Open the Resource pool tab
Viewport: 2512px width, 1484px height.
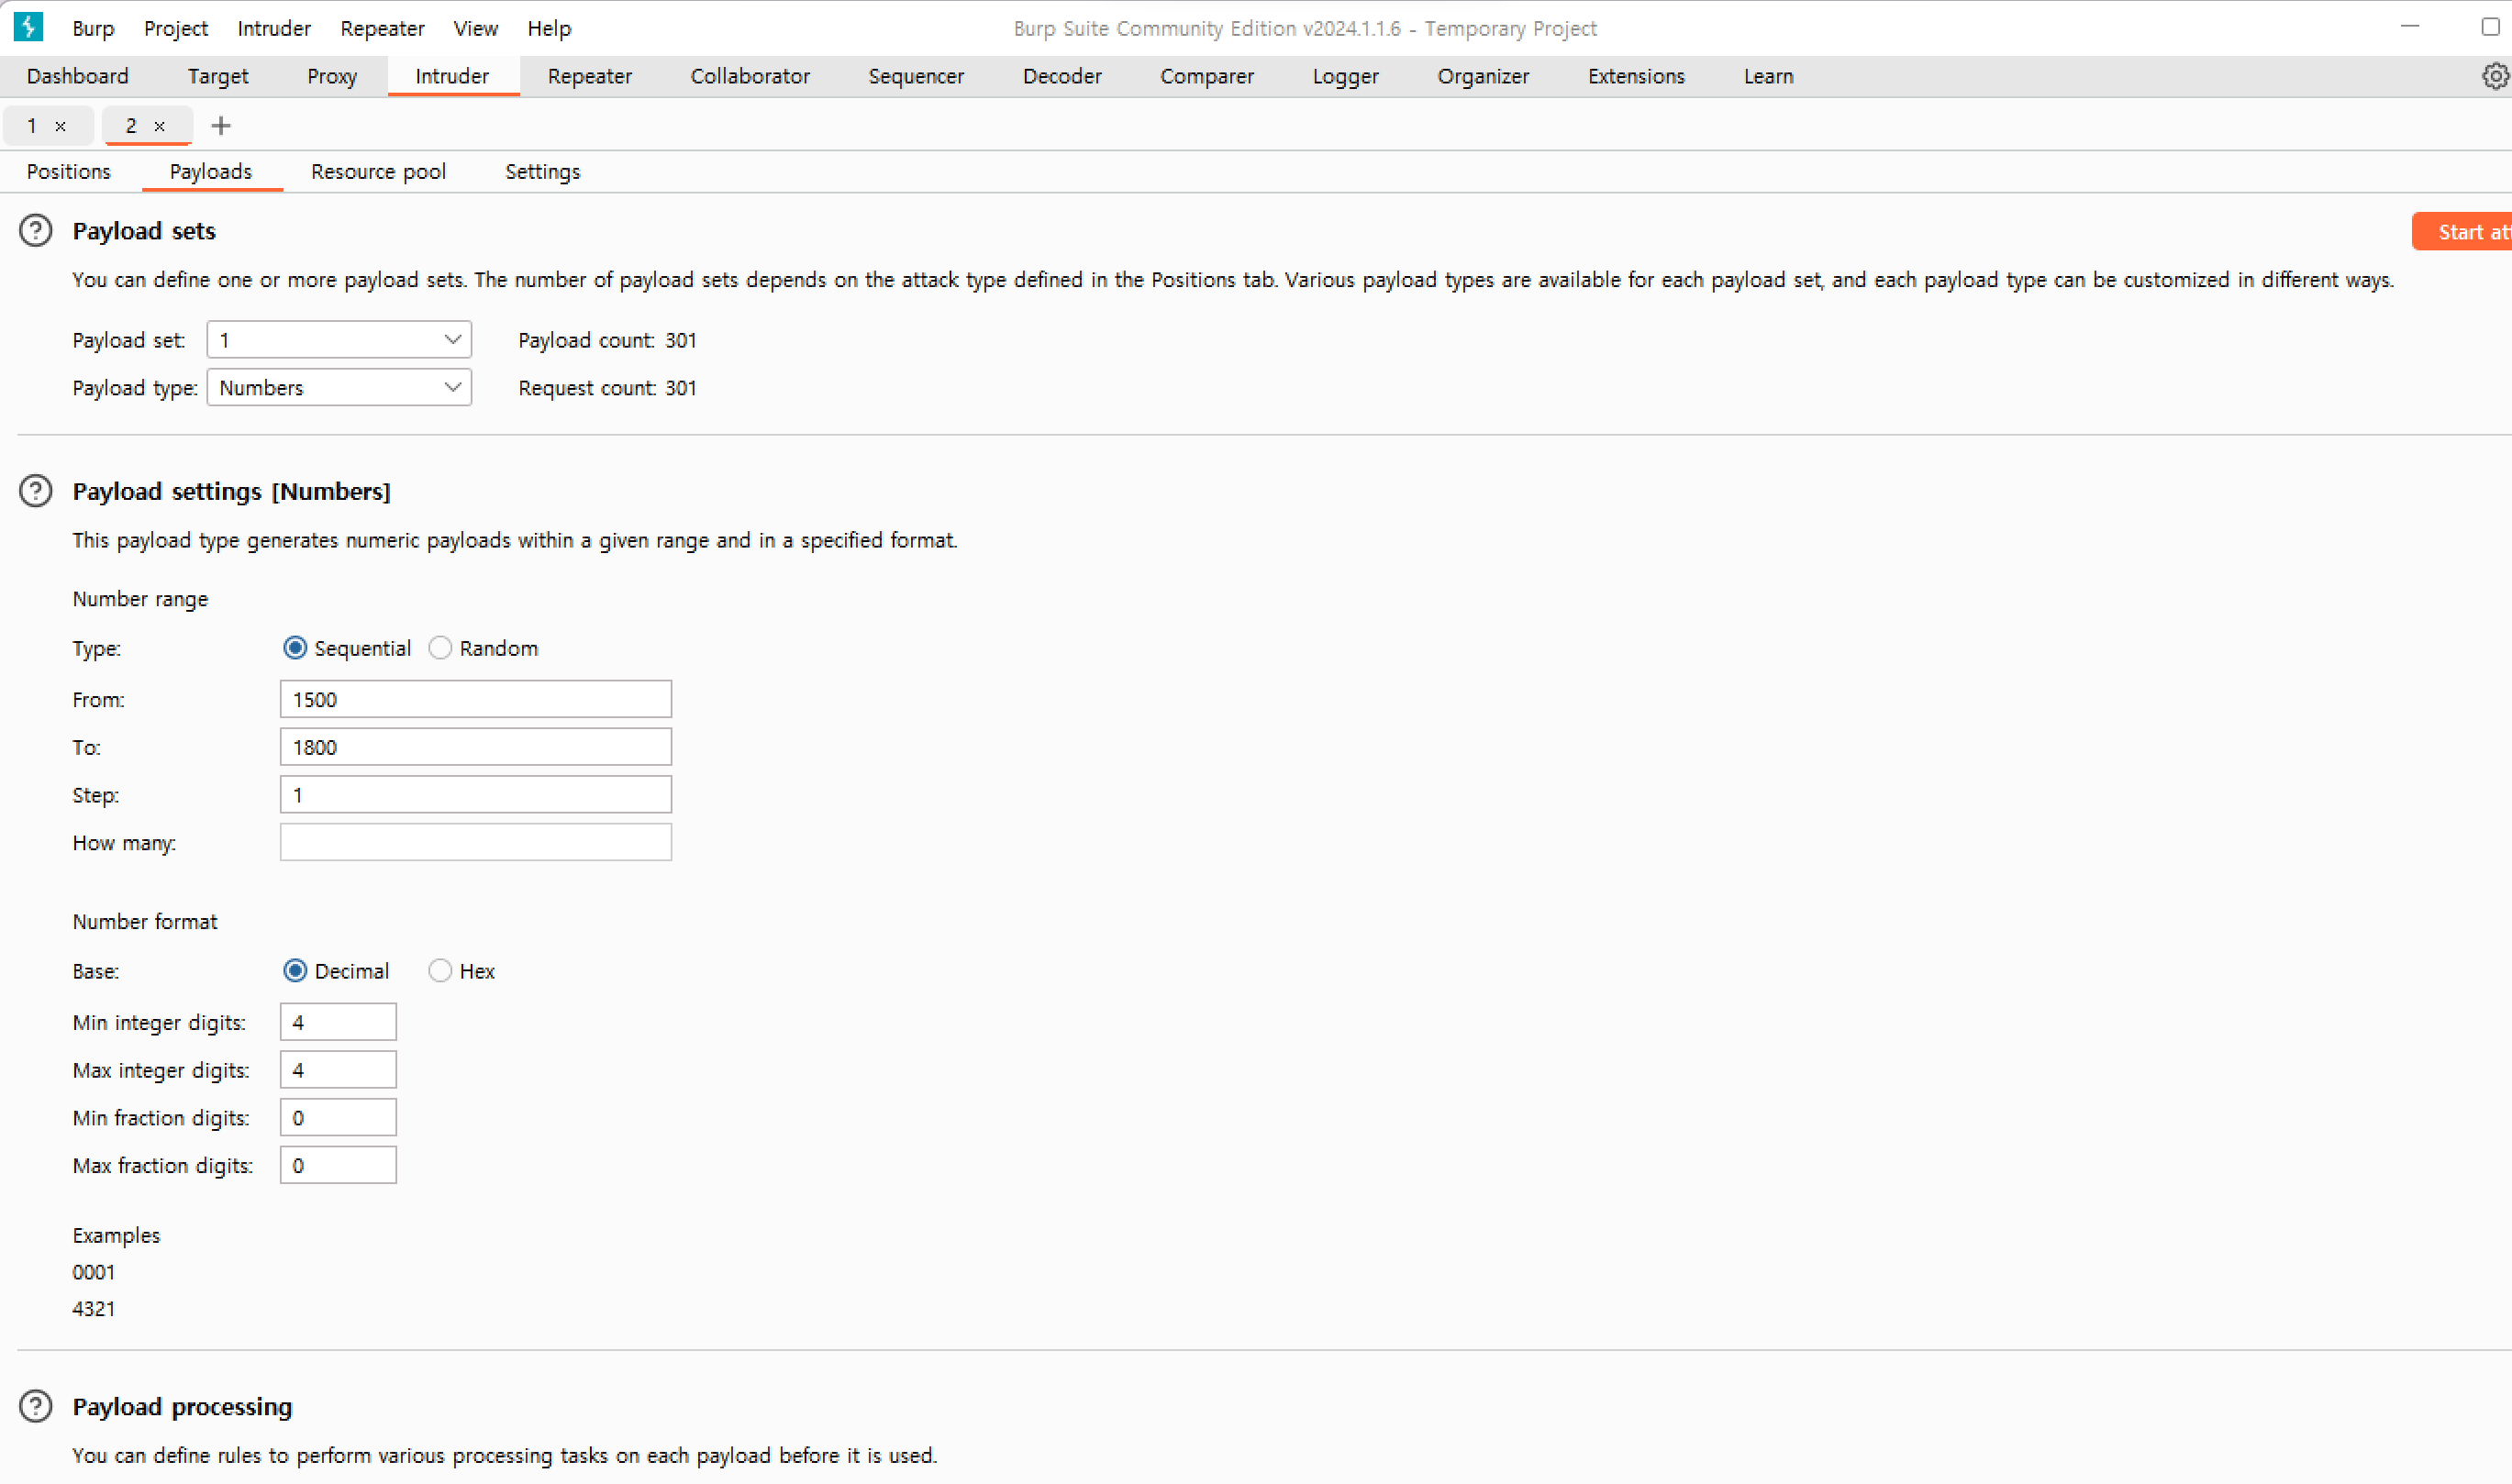pyautogui.click(x=378, y=172)
